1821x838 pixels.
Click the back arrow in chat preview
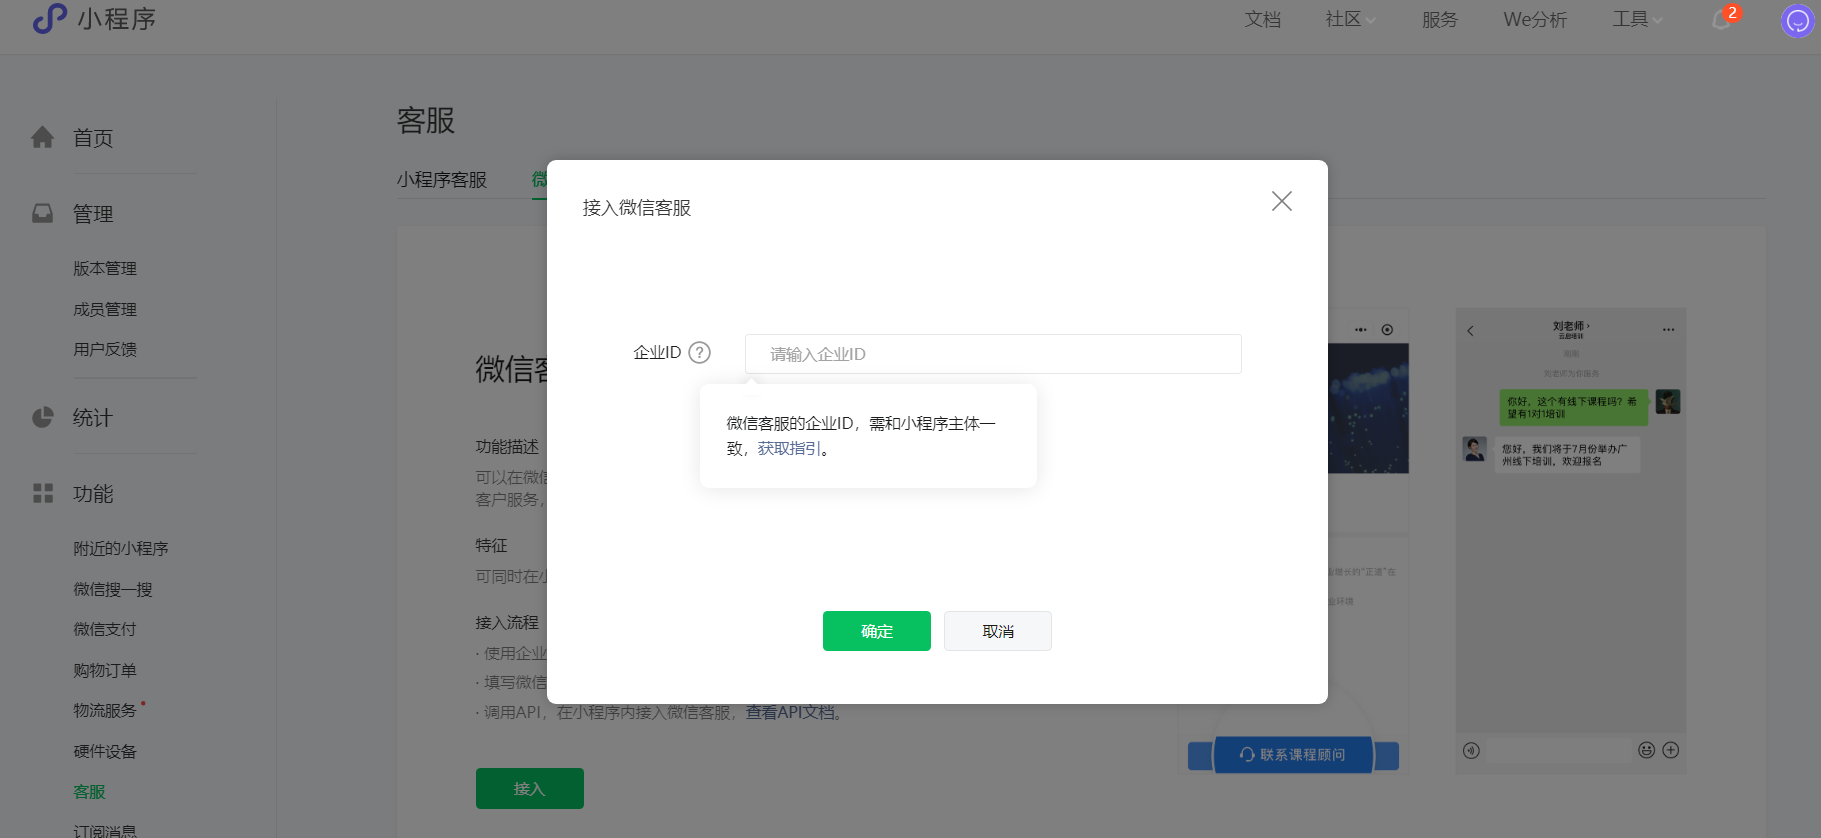[1470, 330]
